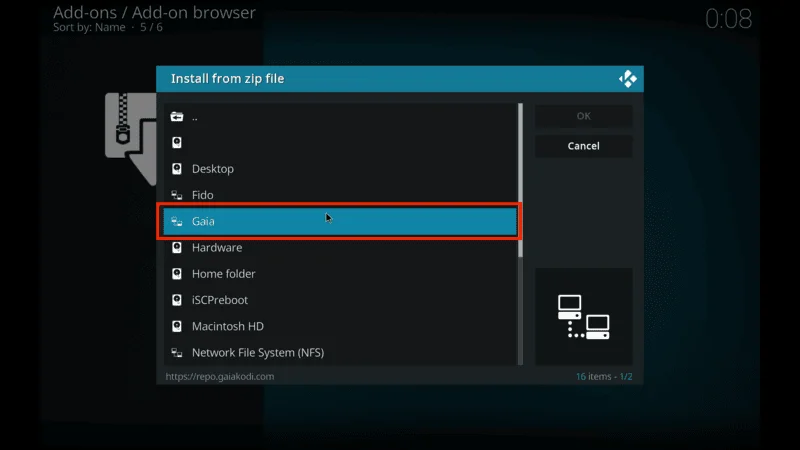Screen dimensions: 800x450
Task: Click the Cancel button
Action: pyautogui.click(x=584, y=146)
